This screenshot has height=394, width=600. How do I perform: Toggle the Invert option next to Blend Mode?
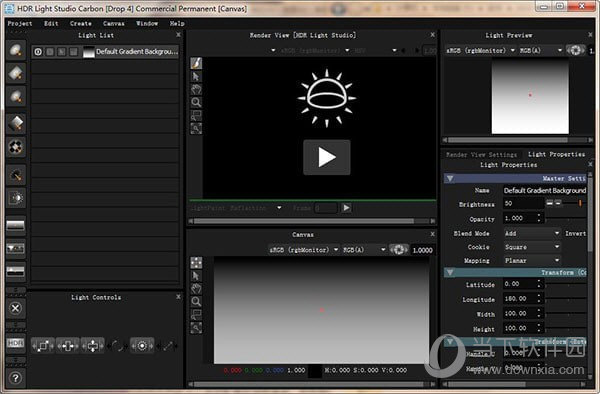pyautogui.click(x=576, y=233)
